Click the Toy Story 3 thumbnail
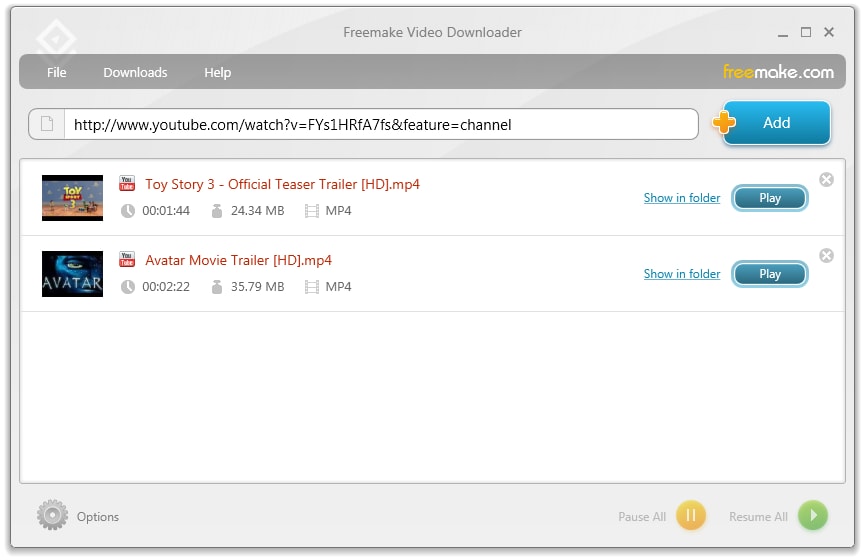The width and height of the screenshot is (865, 560). coord(72,198)
